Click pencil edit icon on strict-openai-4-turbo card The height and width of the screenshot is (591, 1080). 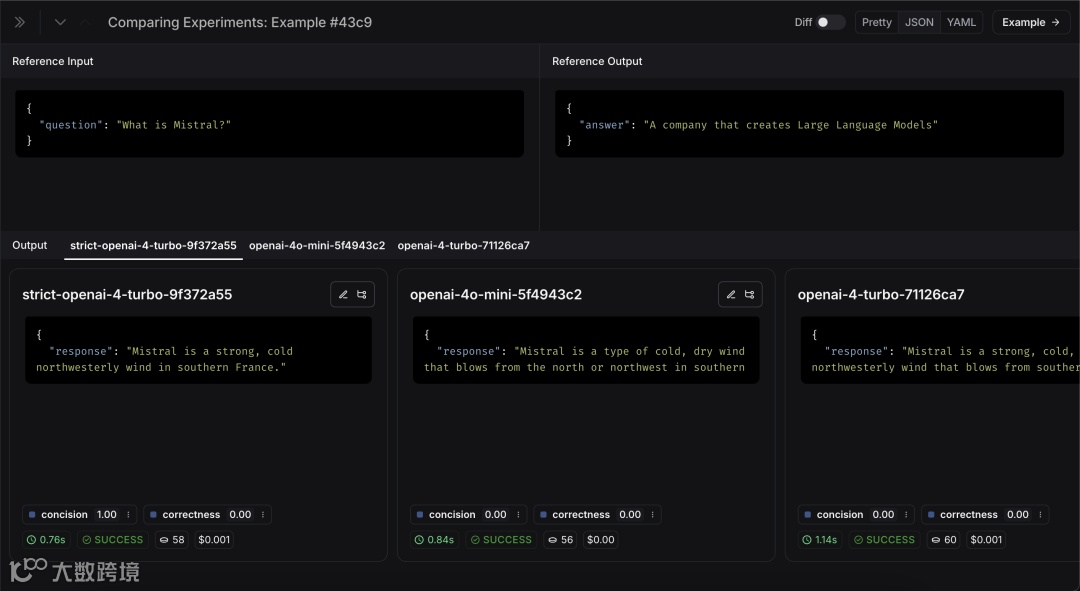(x=343, y=294)
